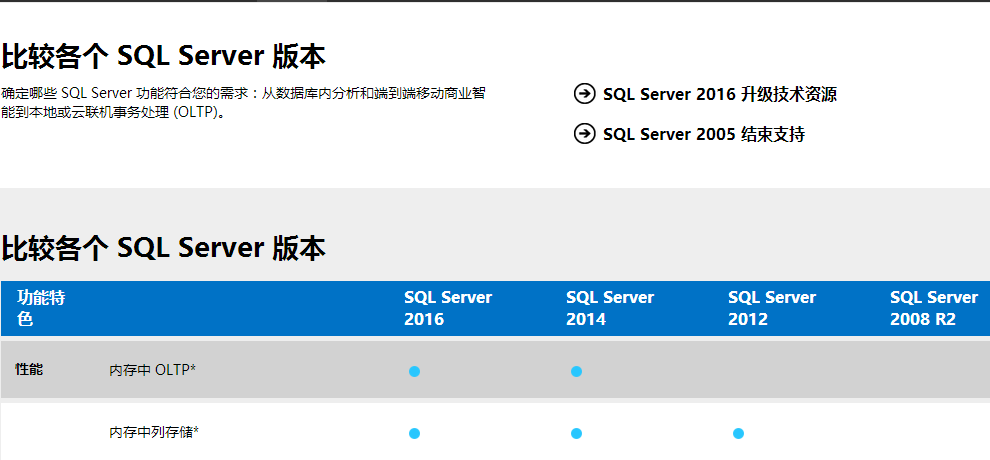The width and height of the screenshot is (990, 460).
Task: Click 内存中 OLTP dot under SQL Server 2016
Action: 414,371
